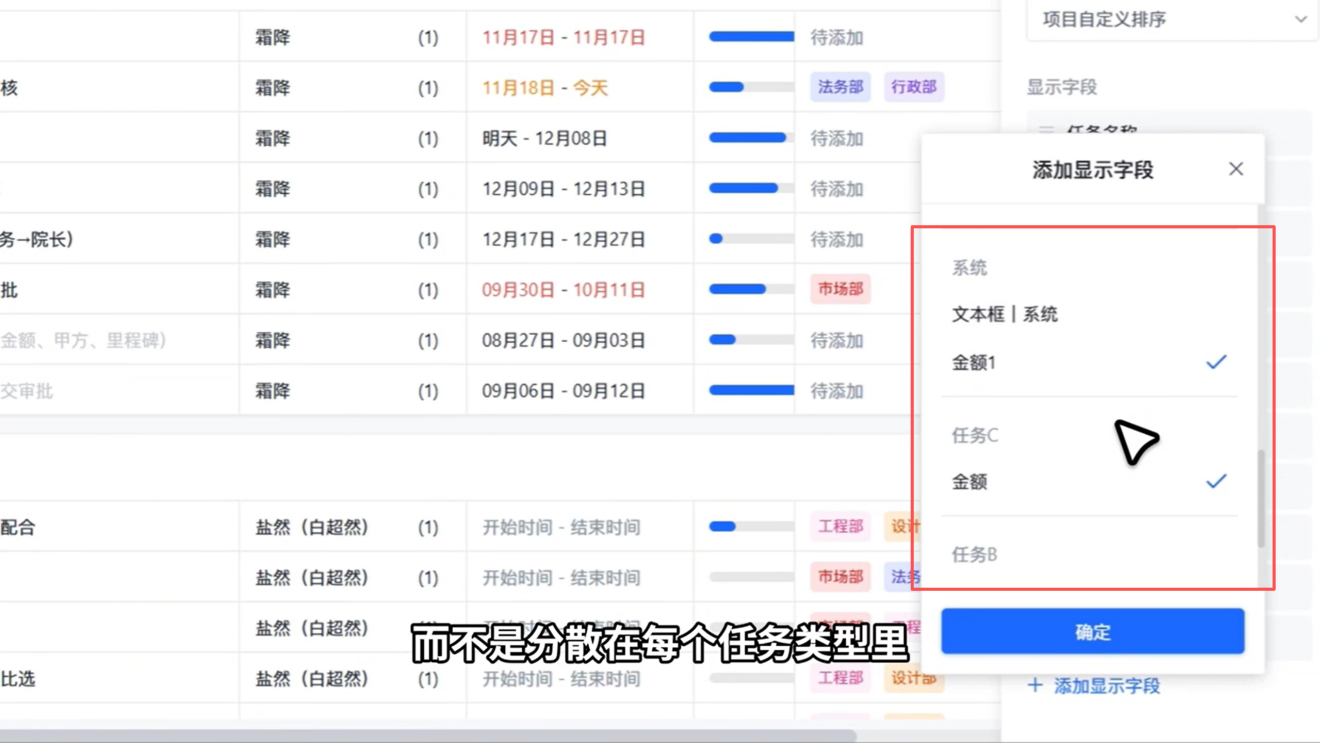Click the dialog's vertical scrollbar thumb

1261,498
